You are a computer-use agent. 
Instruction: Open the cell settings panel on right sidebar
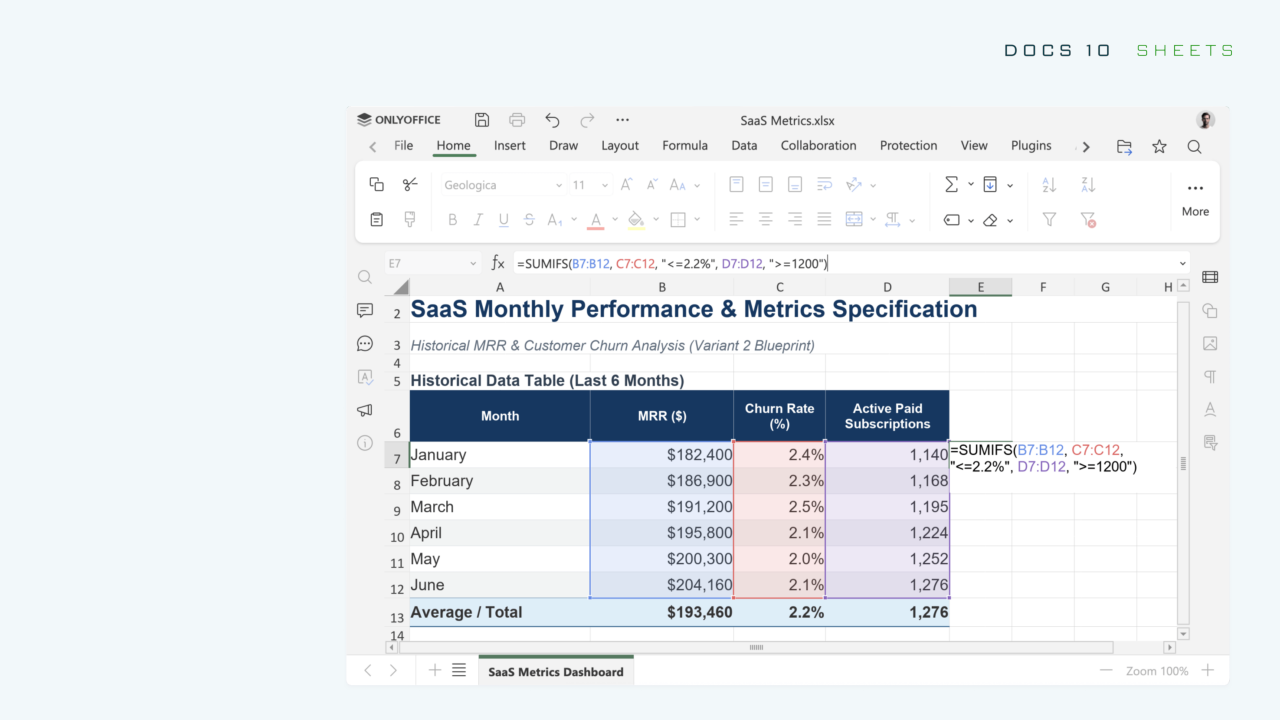click(x=1210, y=277)
